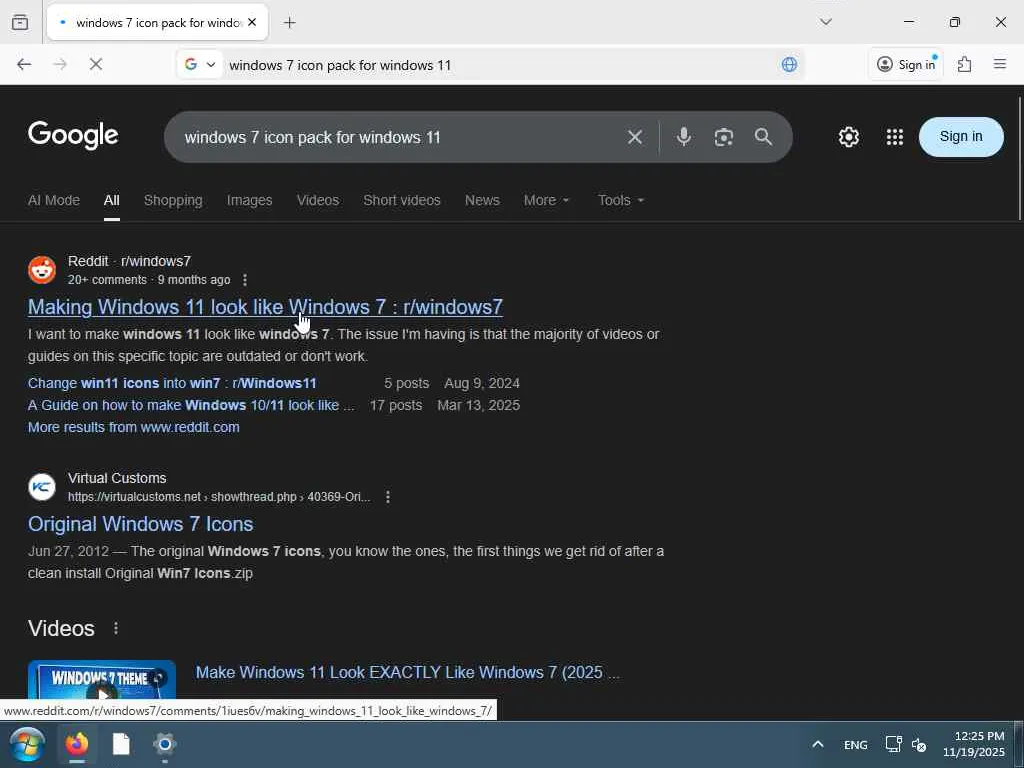Click the Virtual Customs site name

click(117, 479)
